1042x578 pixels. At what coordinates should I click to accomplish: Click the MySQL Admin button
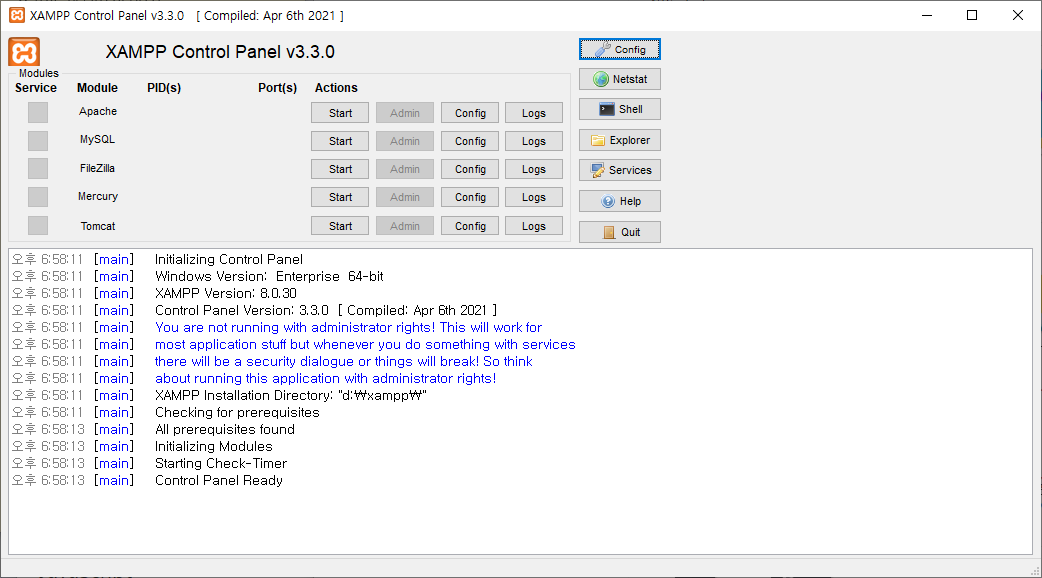click(x=405, y=141)
